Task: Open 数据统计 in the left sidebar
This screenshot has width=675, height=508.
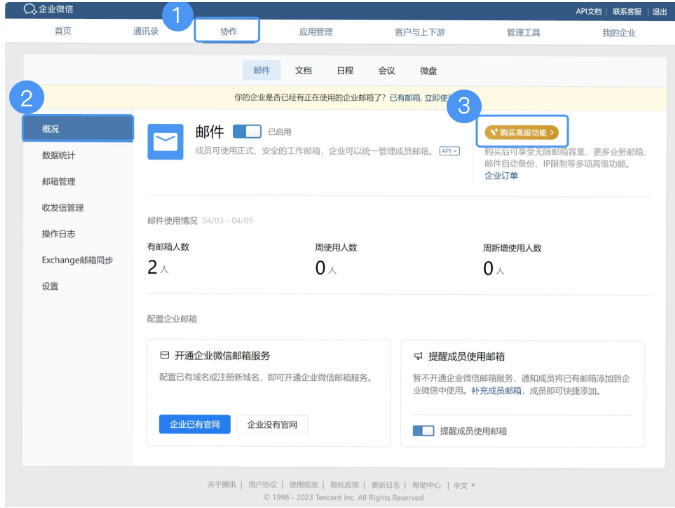Action: pos(58,156)
